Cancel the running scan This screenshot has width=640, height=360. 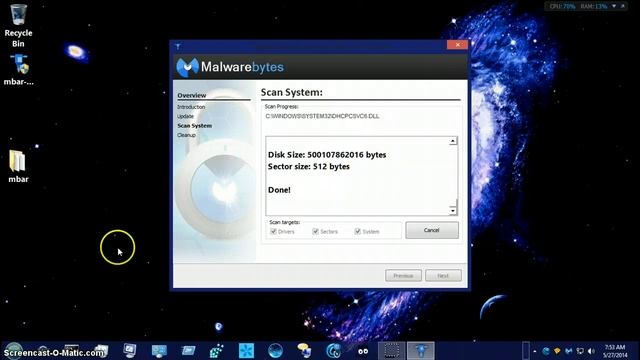tap(432, 230)
